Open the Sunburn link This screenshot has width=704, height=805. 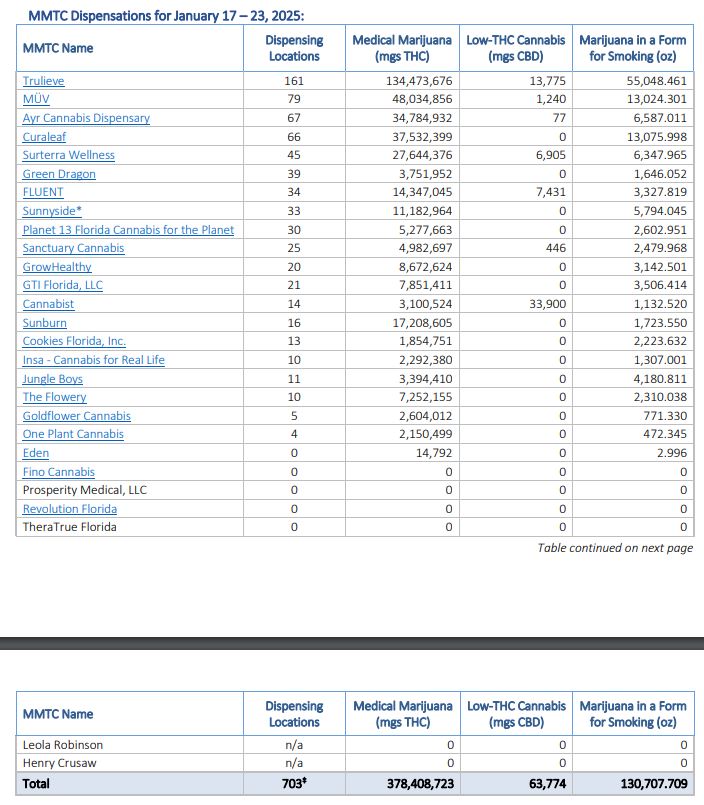click(x=45, y=323)
